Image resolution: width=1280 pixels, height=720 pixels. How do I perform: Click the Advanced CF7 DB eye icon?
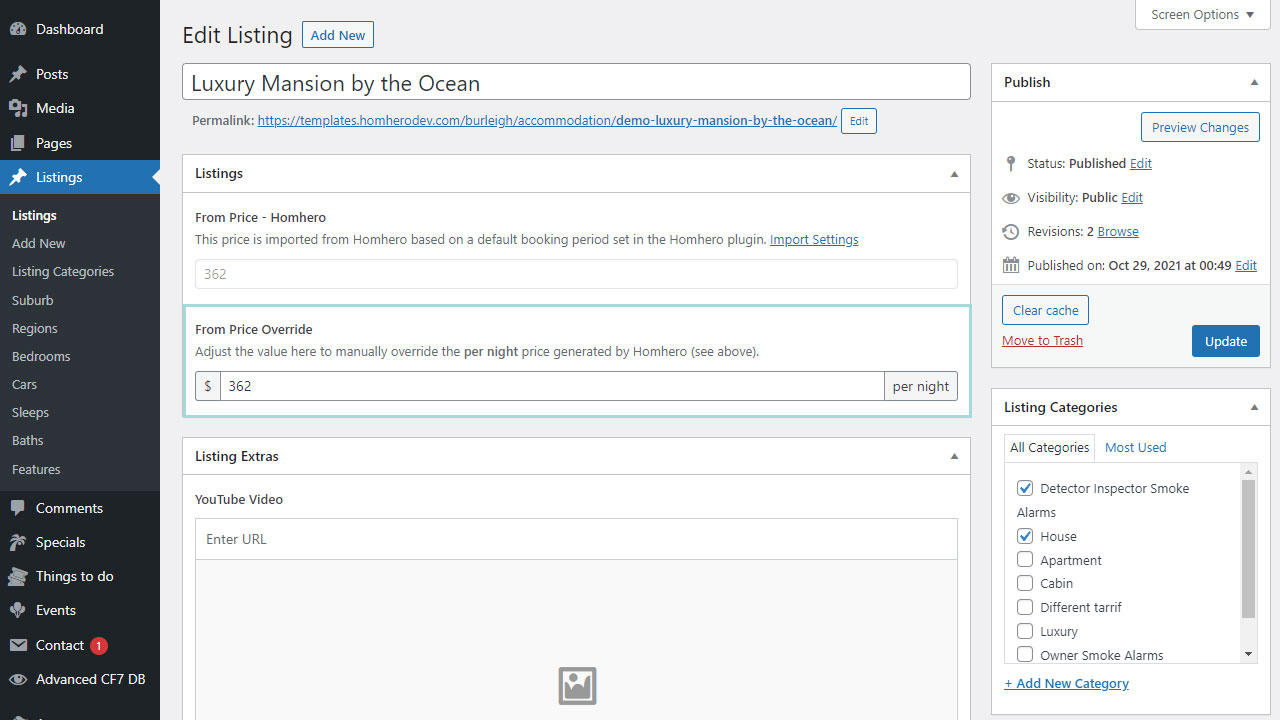[x=18, y=680]
